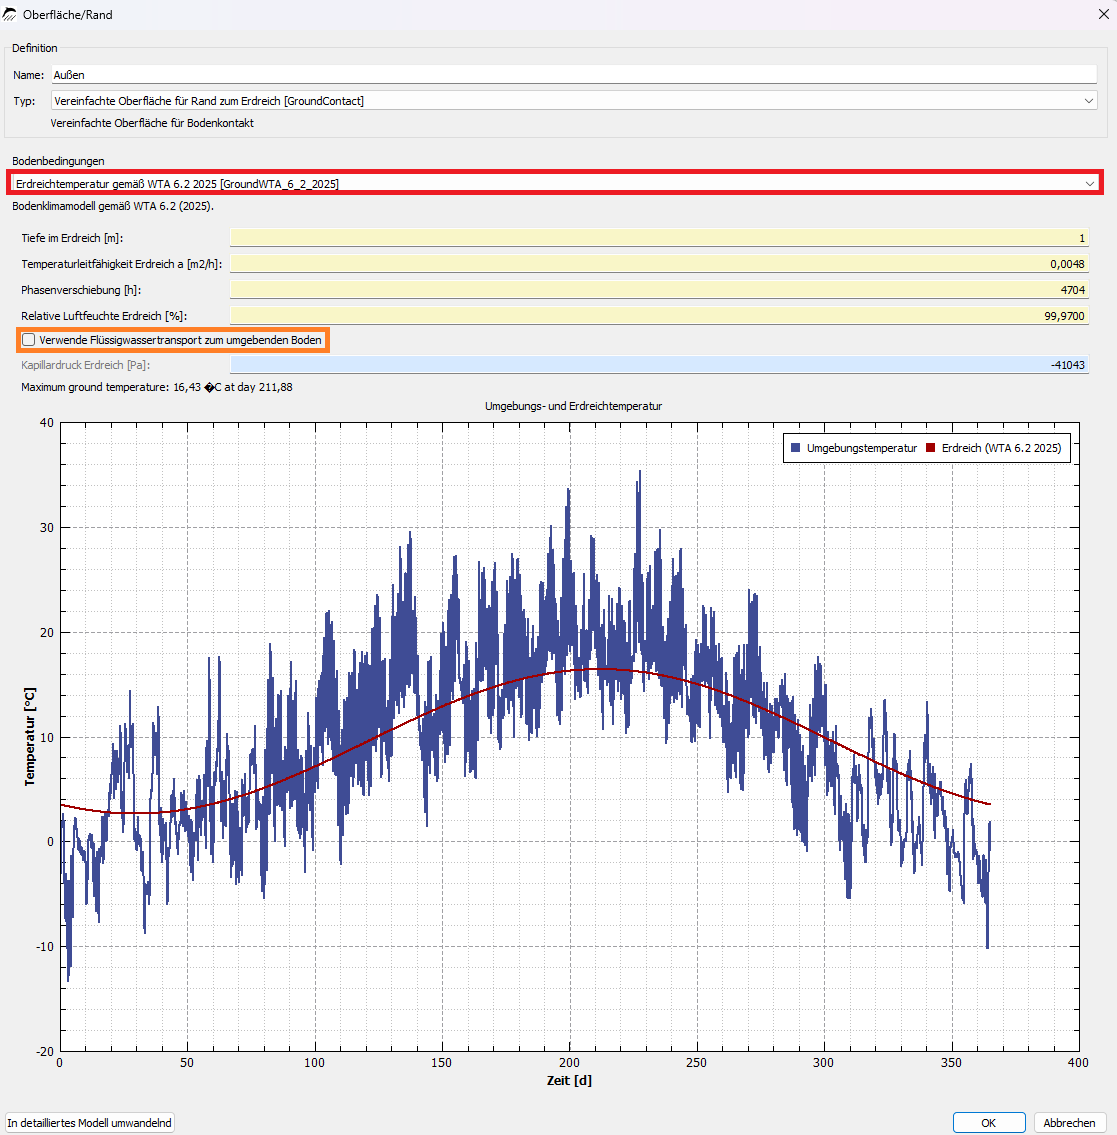Click the Tiefe im Erdreich input field

[659, 238]
